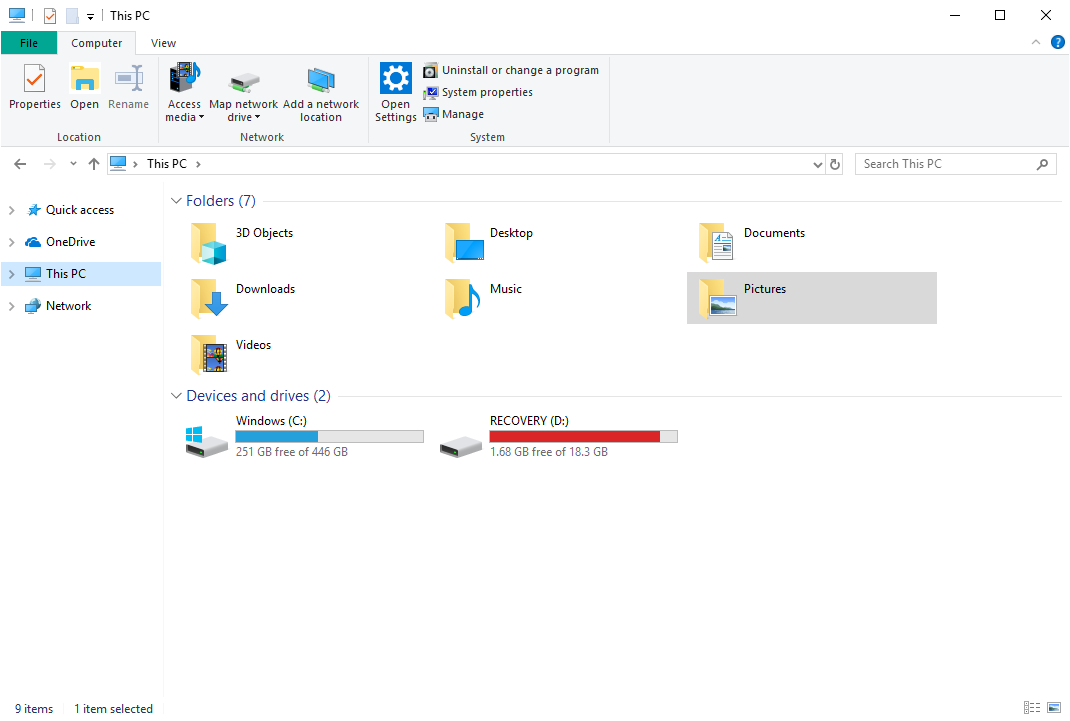Refresh This PC with the refresh icon

pyautogui.click(x=836, y=163)
